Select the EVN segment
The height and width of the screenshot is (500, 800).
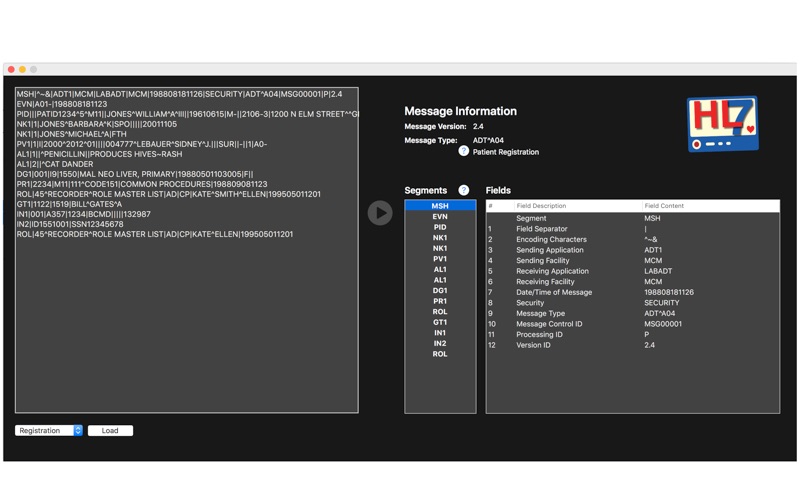[440, 217]
